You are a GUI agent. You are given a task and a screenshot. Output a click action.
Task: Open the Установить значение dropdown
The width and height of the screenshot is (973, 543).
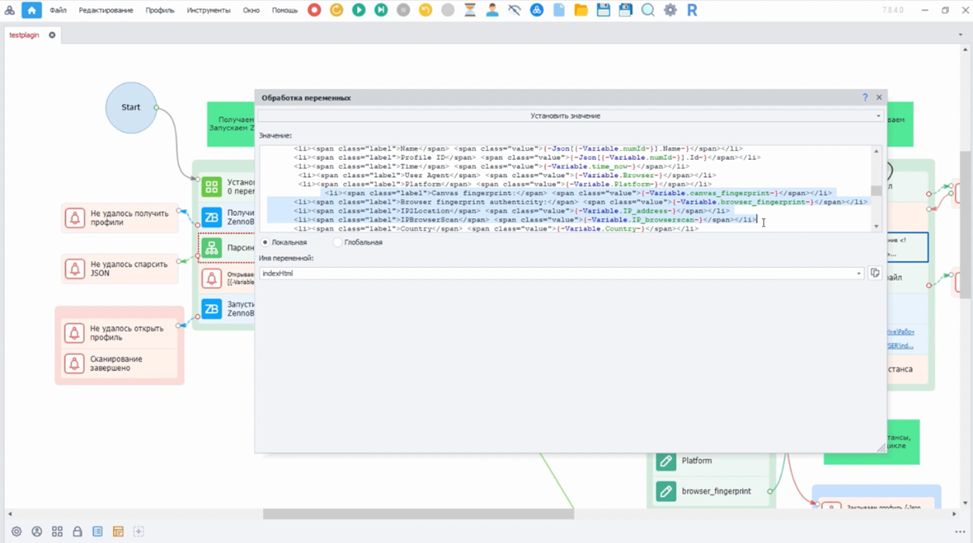coord(570,115)
